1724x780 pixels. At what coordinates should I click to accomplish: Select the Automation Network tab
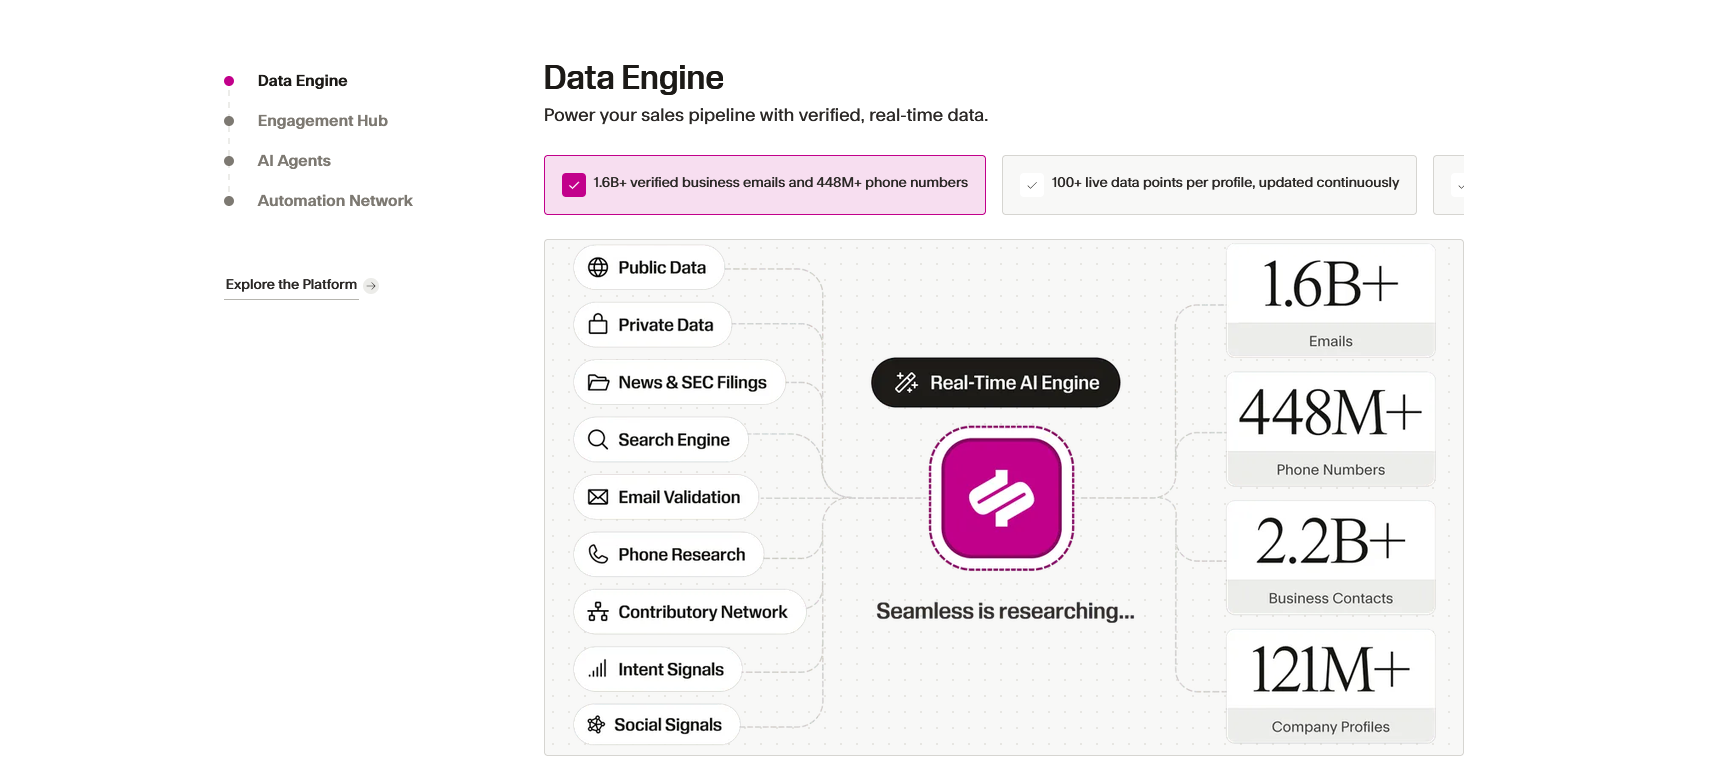335,200
